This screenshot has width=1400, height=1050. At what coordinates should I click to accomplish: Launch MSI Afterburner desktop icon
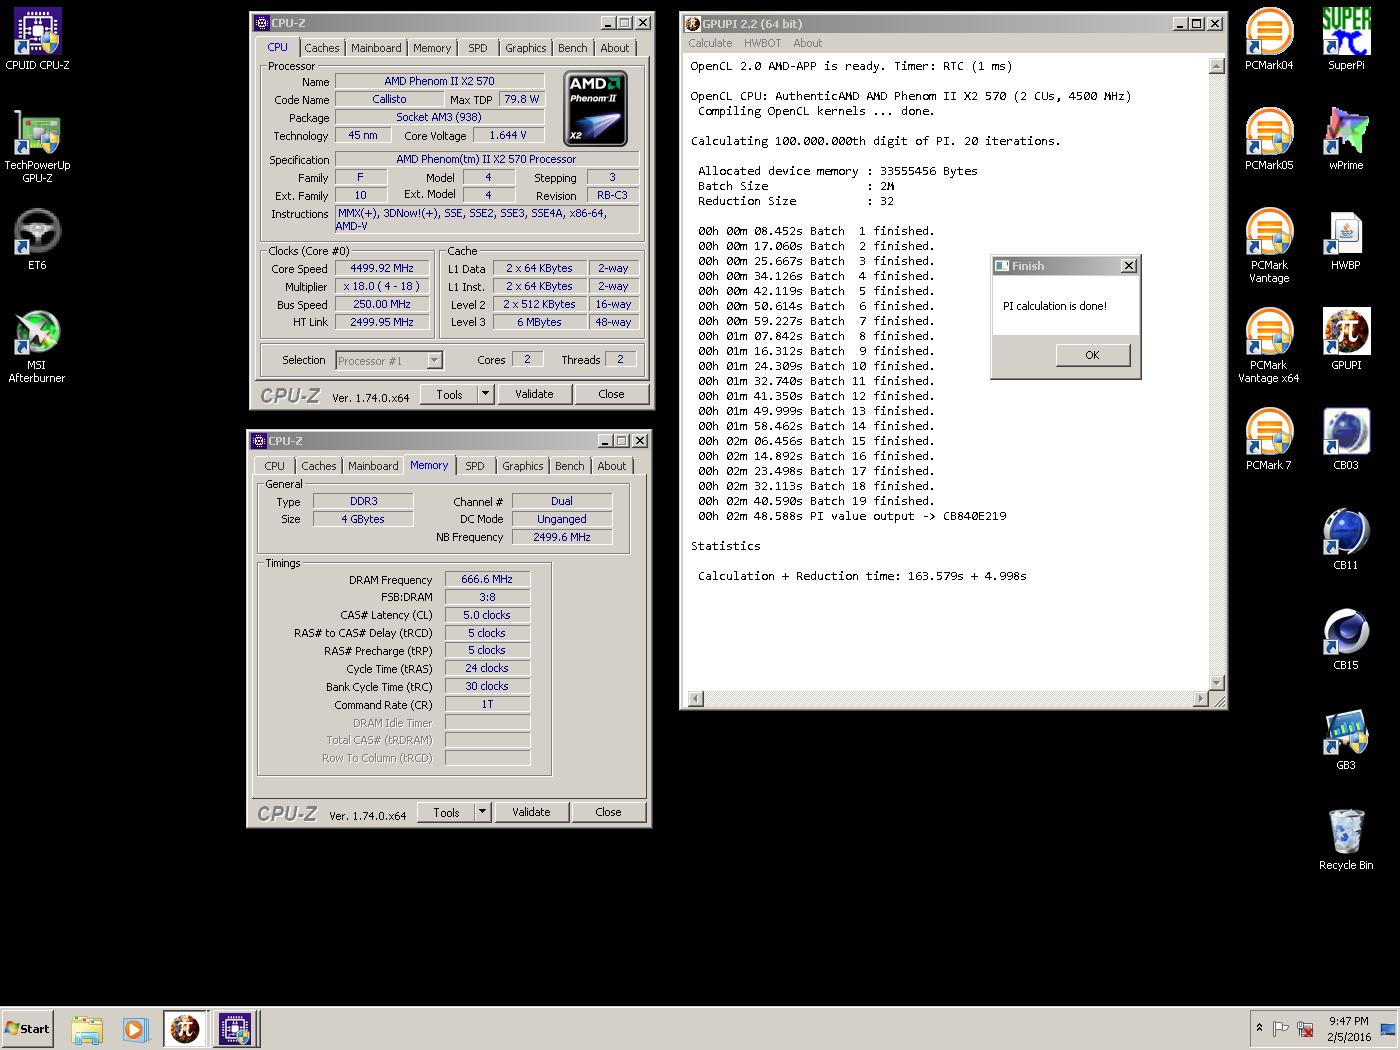pos(37,346)
